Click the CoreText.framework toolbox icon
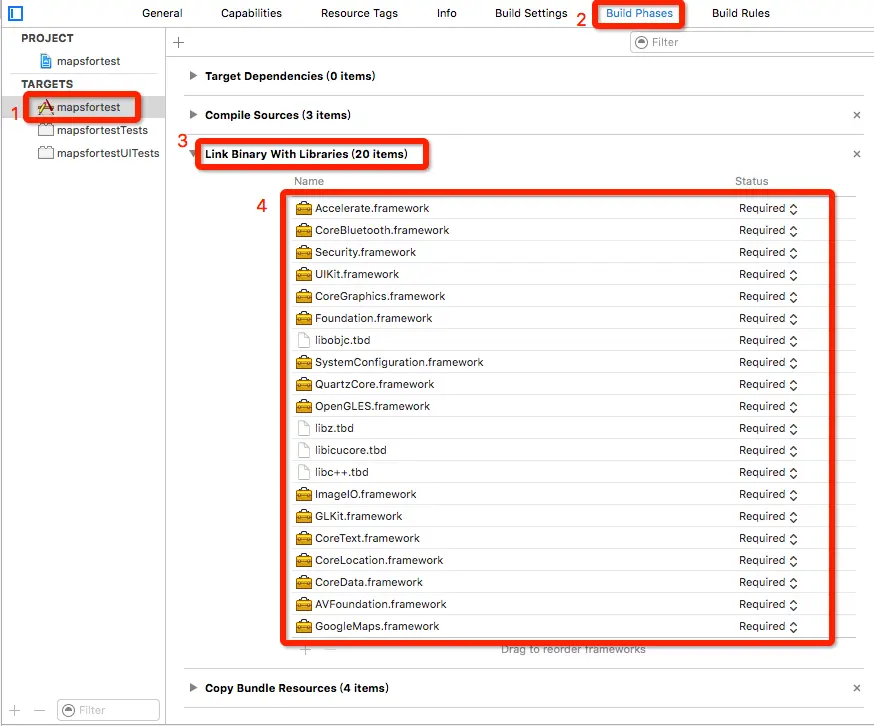Image resolution: width=874 pixels, height=726 pixels. pos(304,538)
